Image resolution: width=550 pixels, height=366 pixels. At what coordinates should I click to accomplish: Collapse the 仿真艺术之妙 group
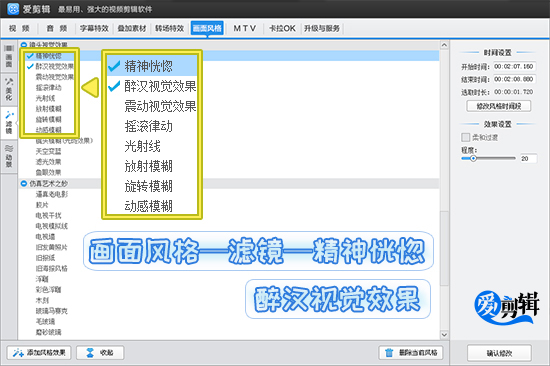[x=24, y=183]
